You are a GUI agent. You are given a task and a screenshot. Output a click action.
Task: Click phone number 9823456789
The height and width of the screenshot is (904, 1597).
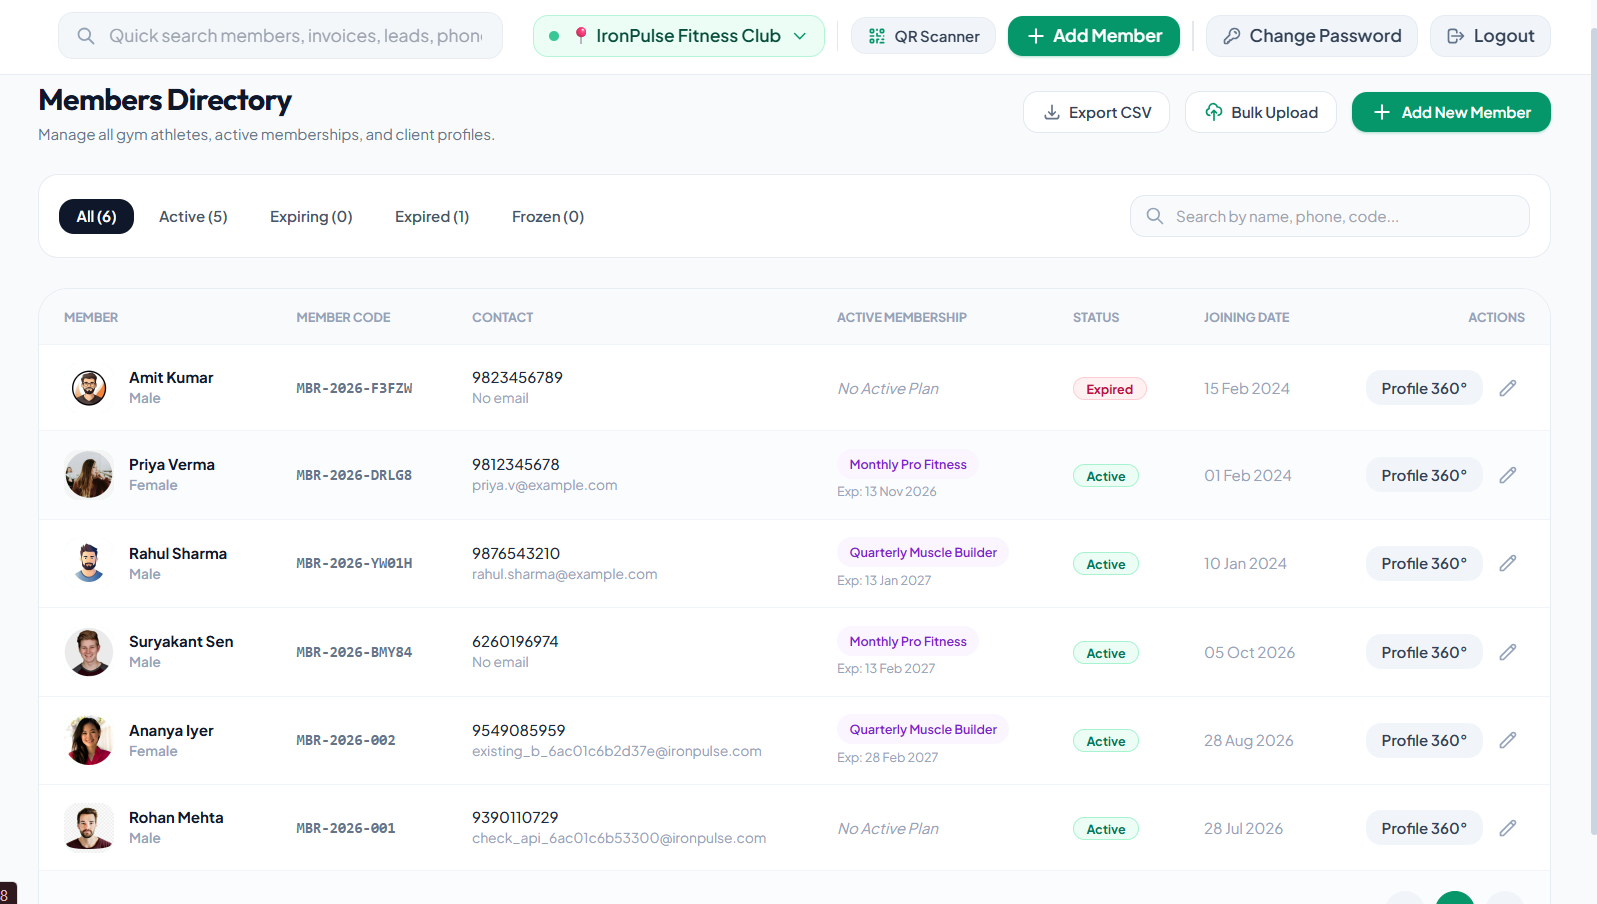[x=517, y=377]
